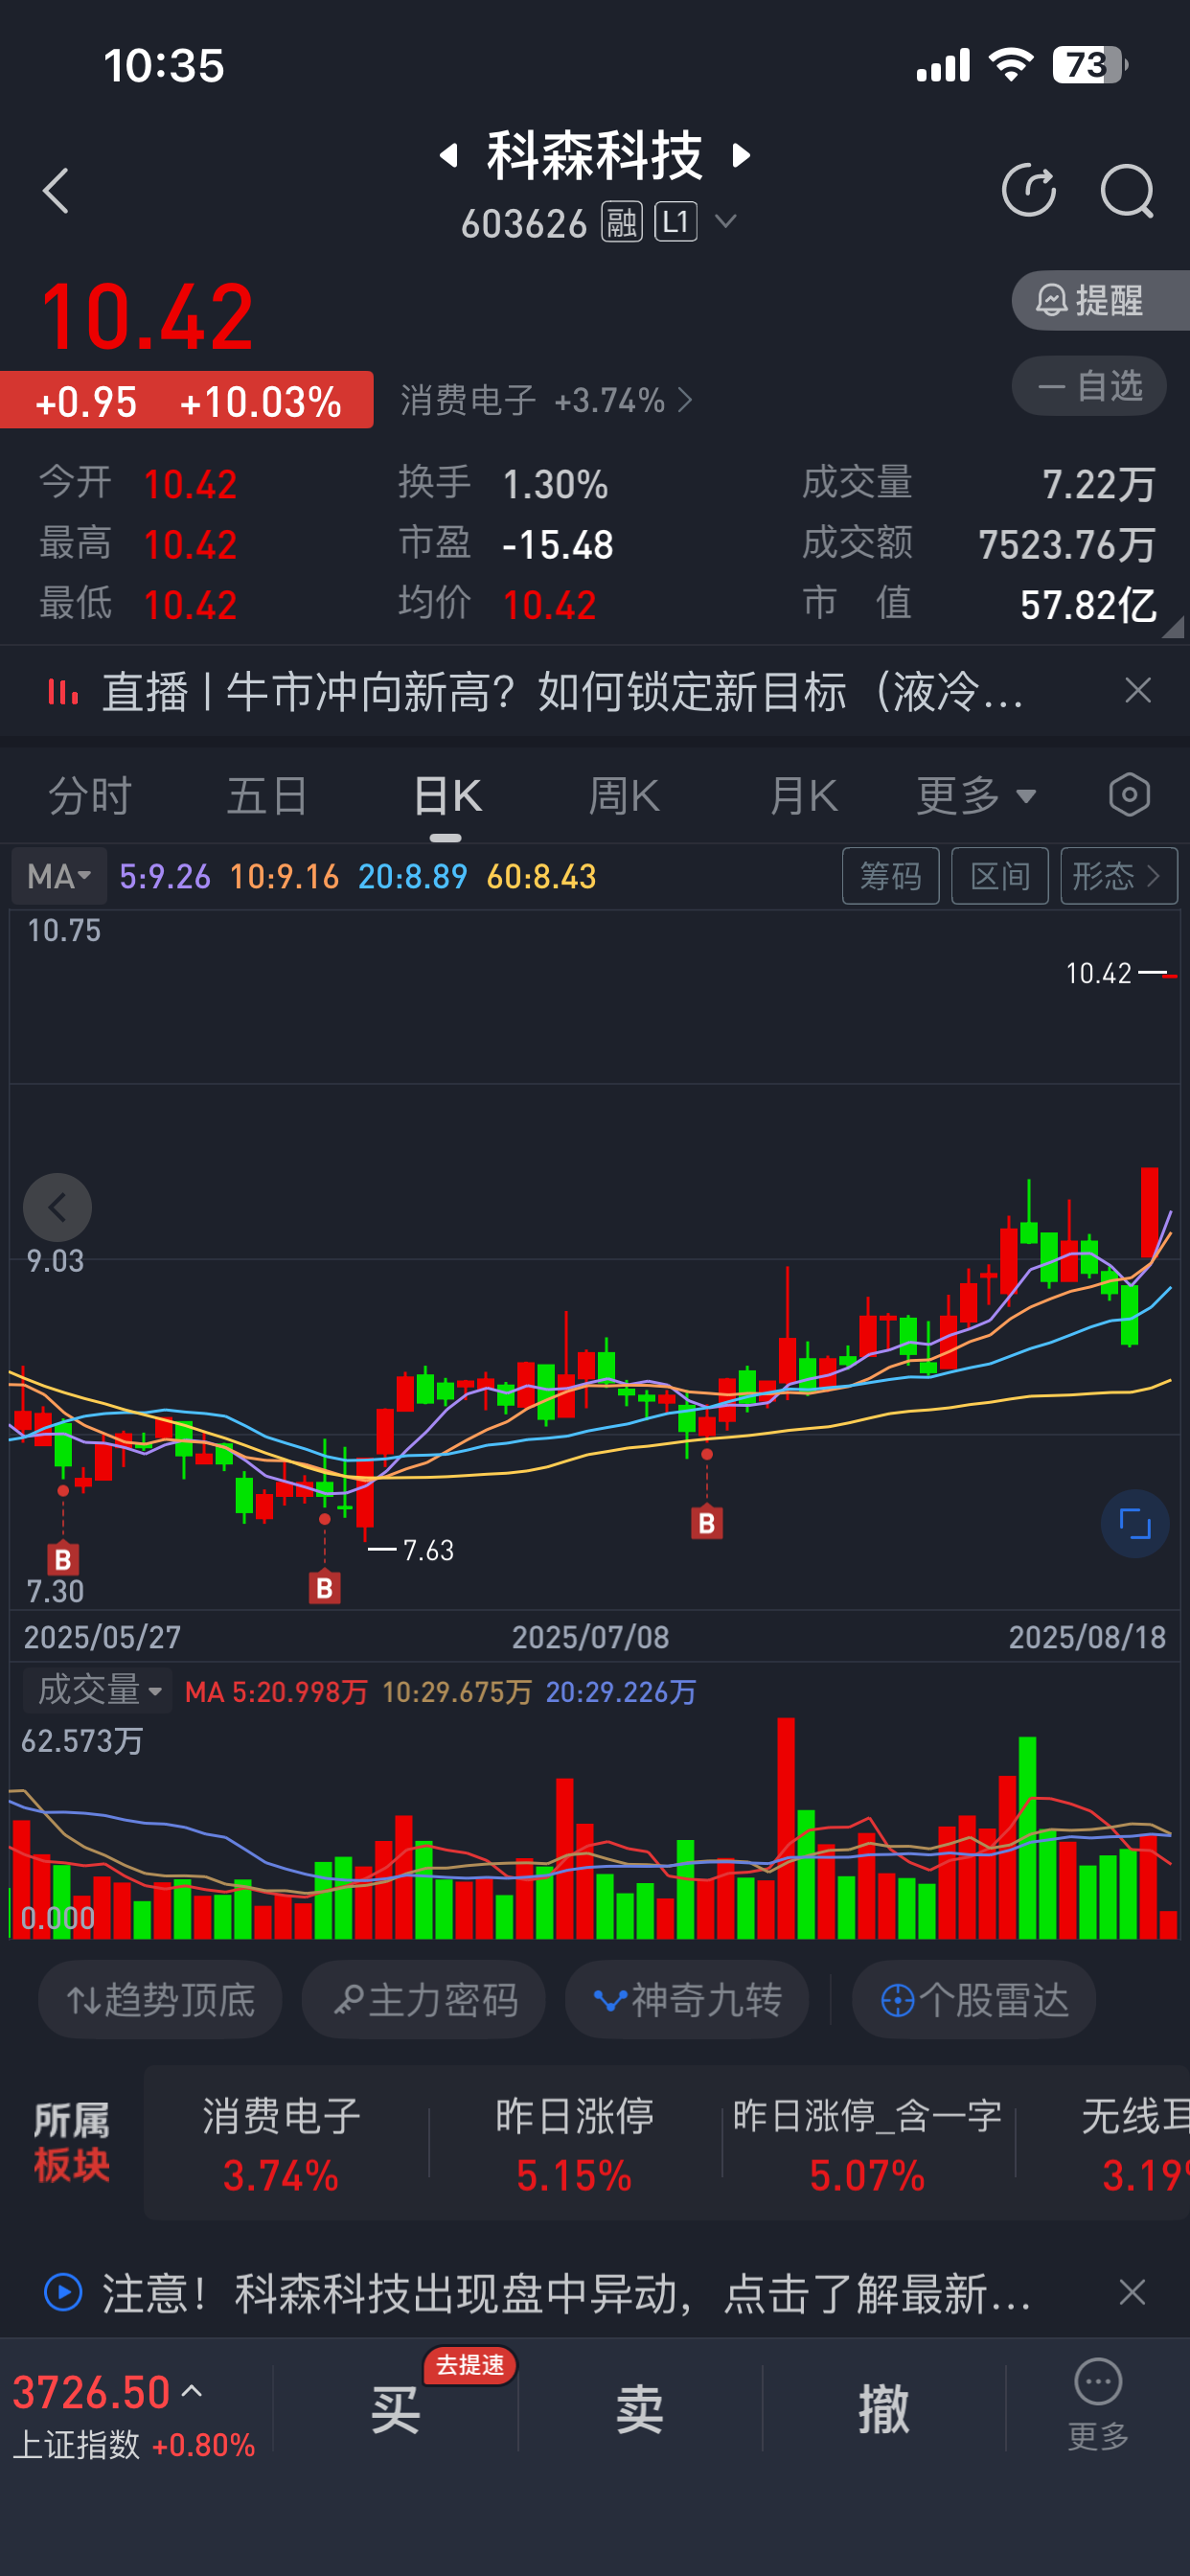This screenshot has height=2576, width=1190.
Task: Open bottom 更多 menu icon
Action: [x=1098, y=2404]
